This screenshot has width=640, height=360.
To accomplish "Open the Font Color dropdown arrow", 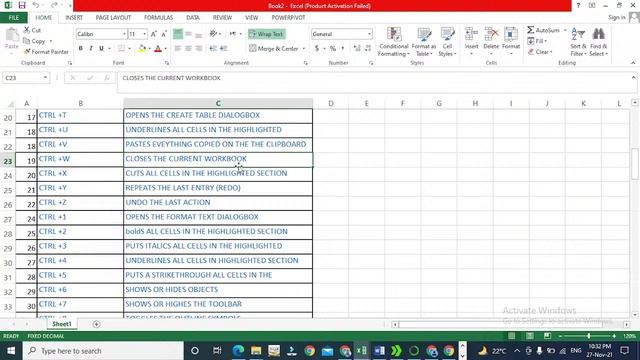I will tap(165, 49).
